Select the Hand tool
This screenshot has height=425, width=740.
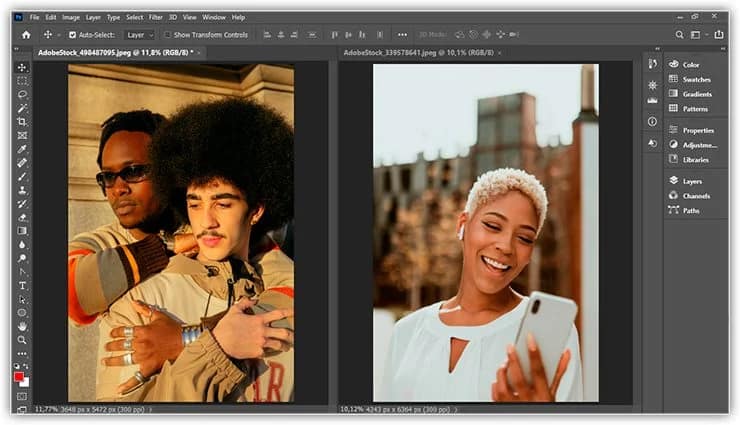click(22, 326)
